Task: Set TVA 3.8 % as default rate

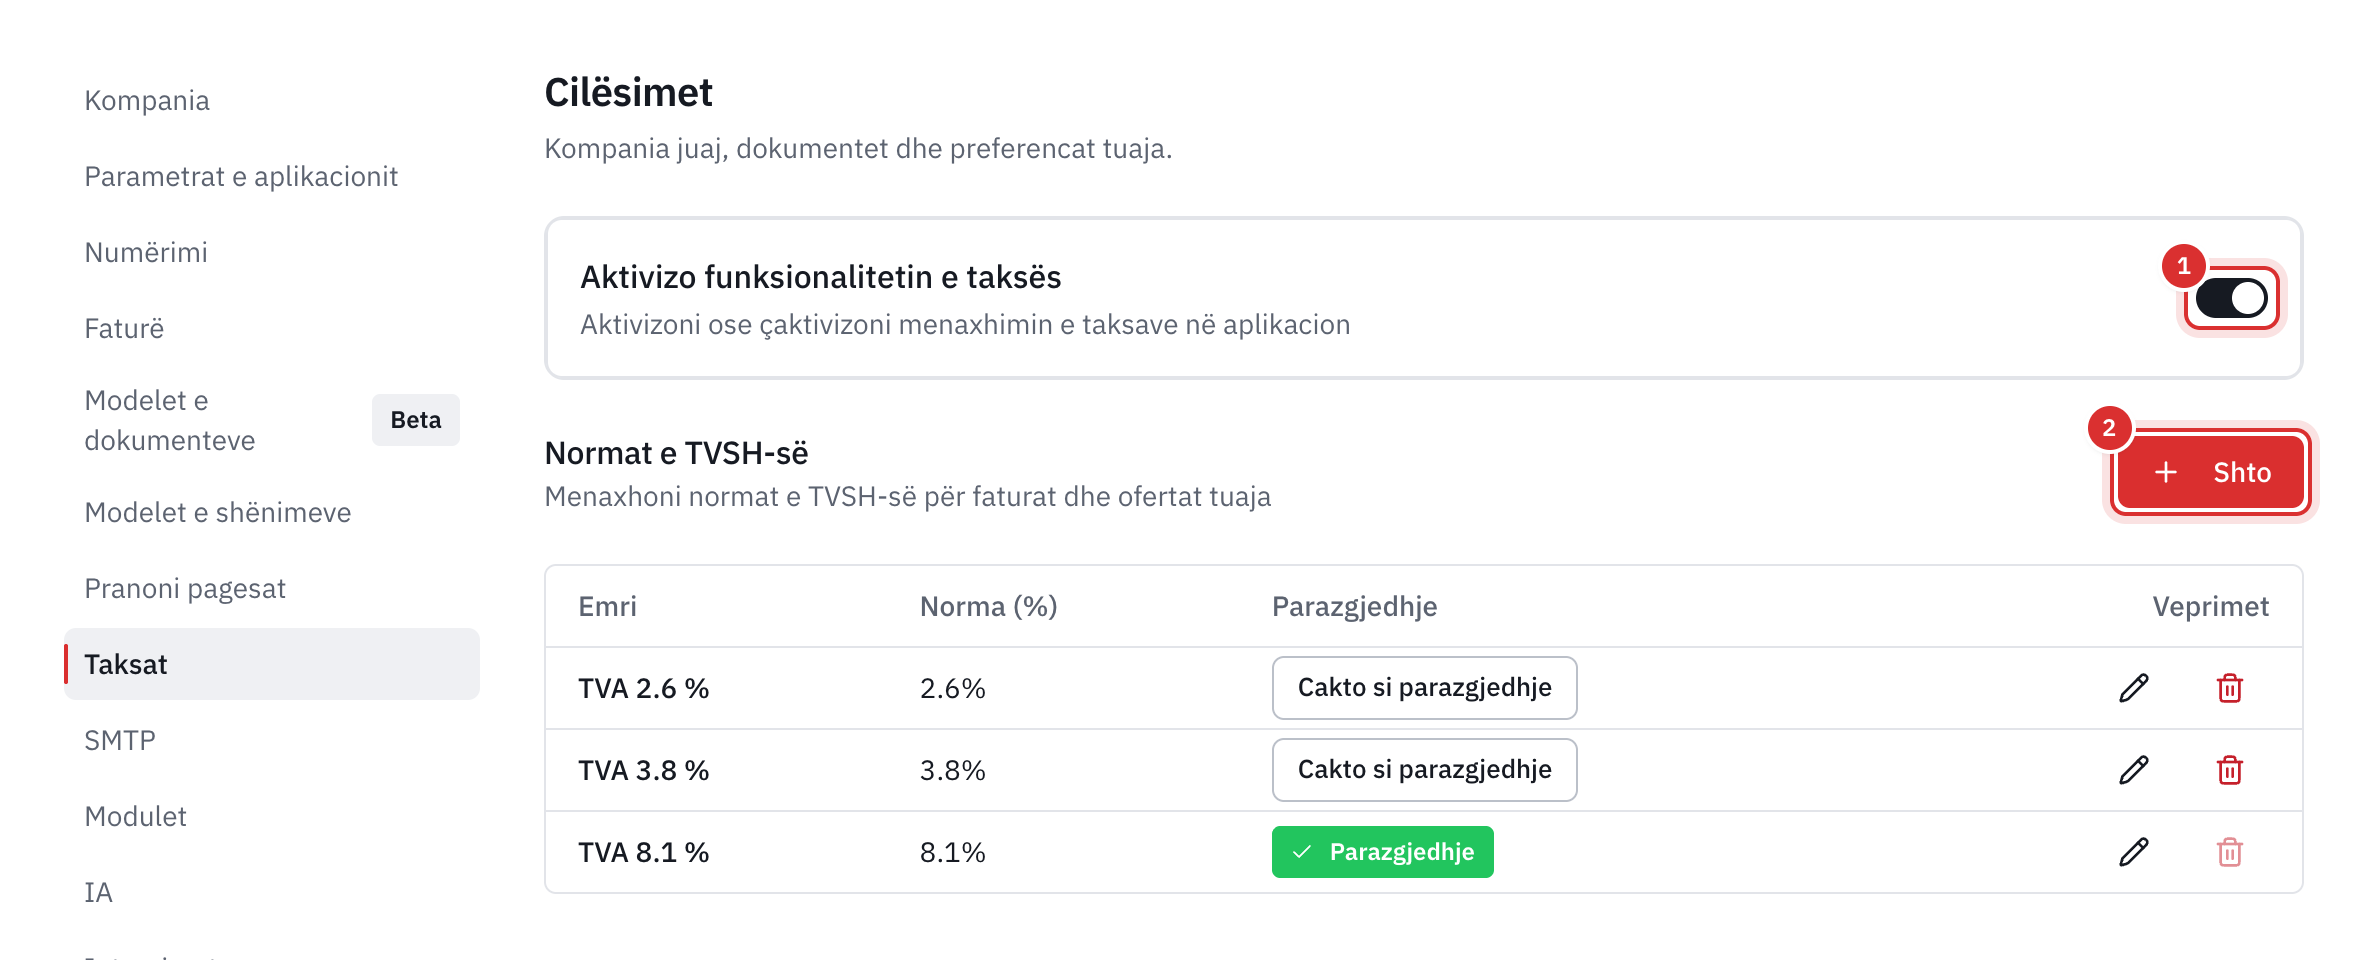Action: (1424, 770)
